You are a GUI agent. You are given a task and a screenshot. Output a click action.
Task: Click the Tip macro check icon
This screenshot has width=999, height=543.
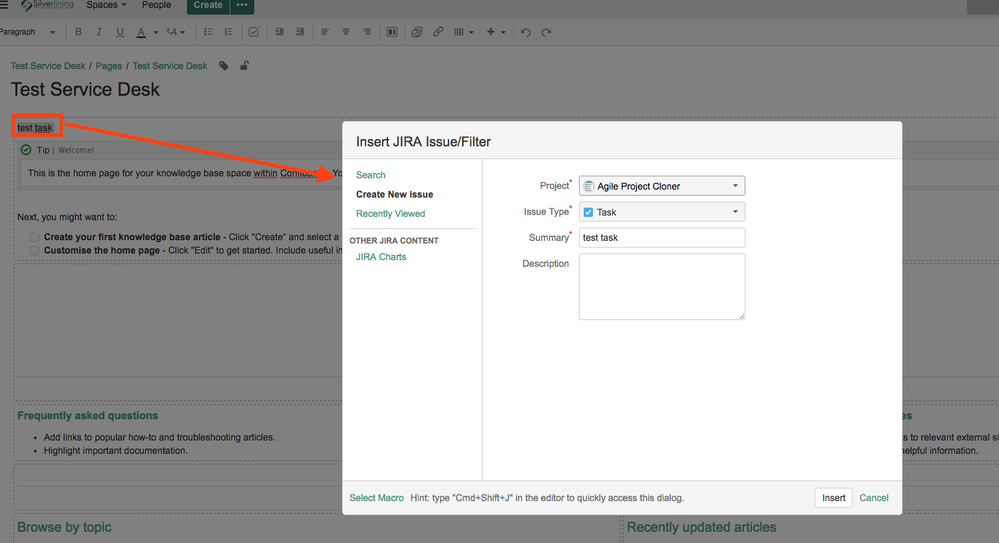point(26,150)
